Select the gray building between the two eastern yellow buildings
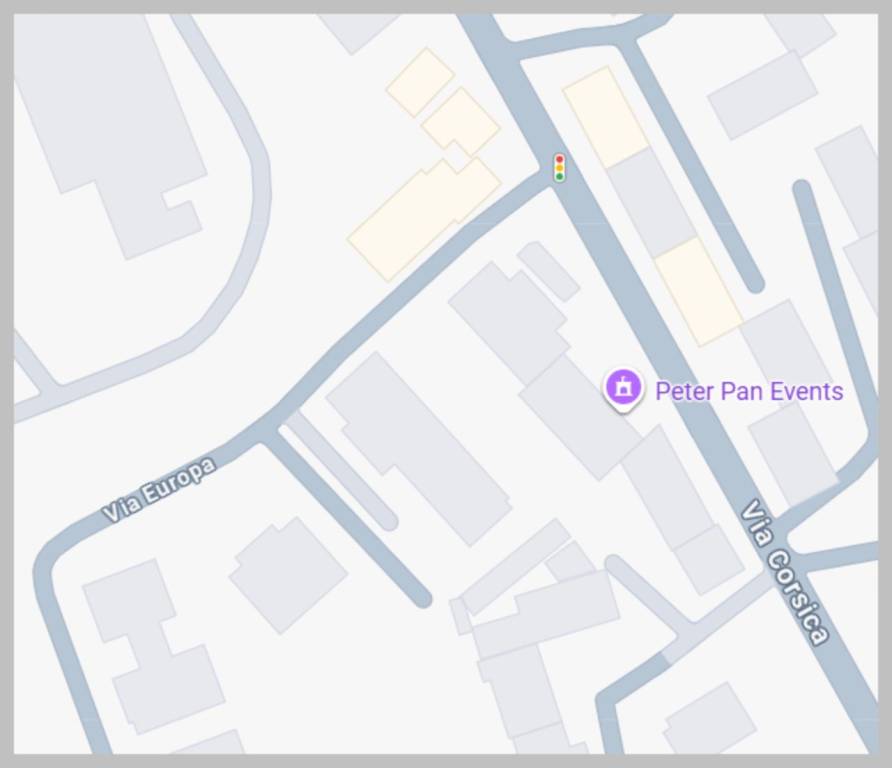The height and width of the screenshot is (768, 892). point(652,203)
